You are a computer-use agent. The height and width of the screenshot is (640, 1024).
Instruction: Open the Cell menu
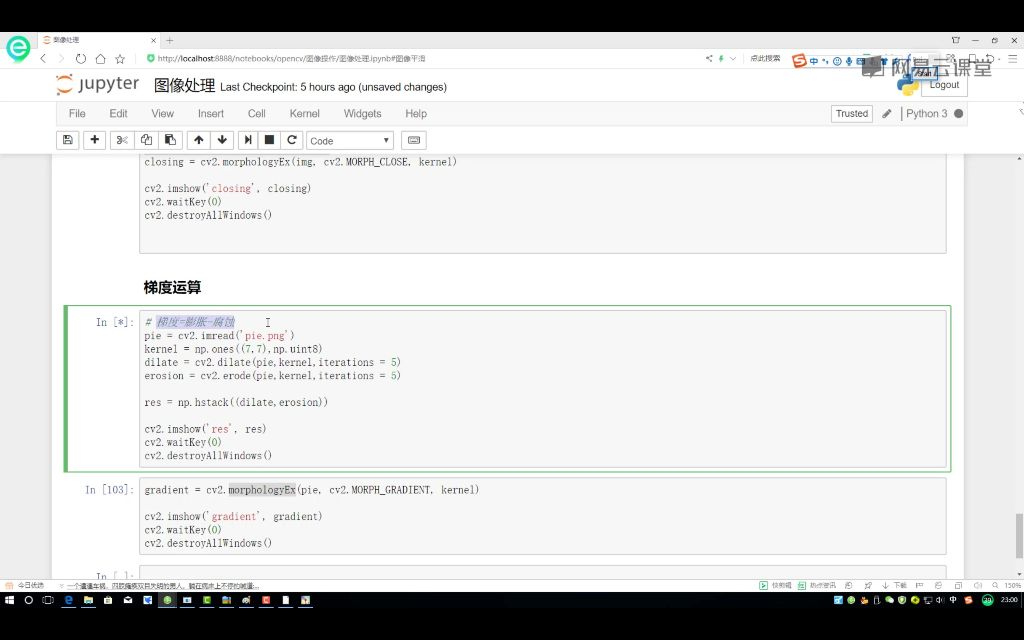pos(257,114)
